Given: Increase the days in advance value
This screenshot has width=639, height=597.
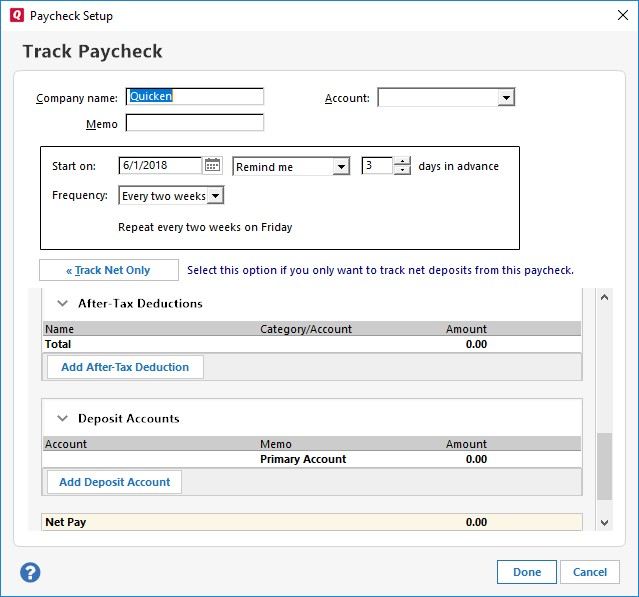Looking at the screenshot, I should point(402,162).
